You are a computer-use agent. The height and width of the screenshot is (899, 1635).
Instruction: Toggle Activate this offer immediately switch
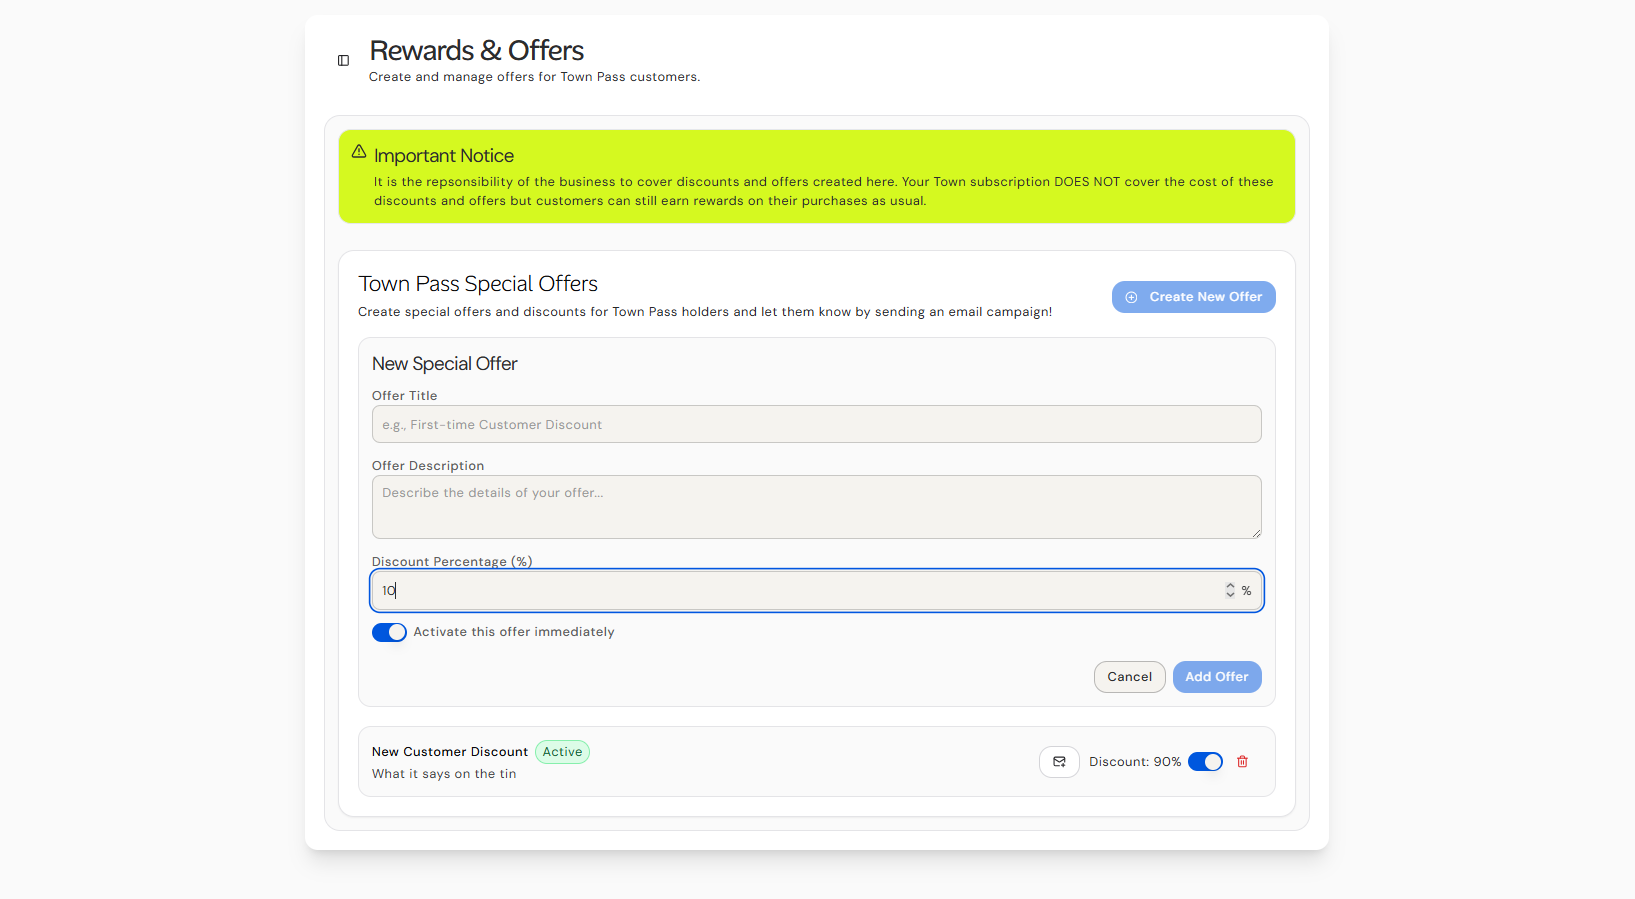click(x=389, y=632)
